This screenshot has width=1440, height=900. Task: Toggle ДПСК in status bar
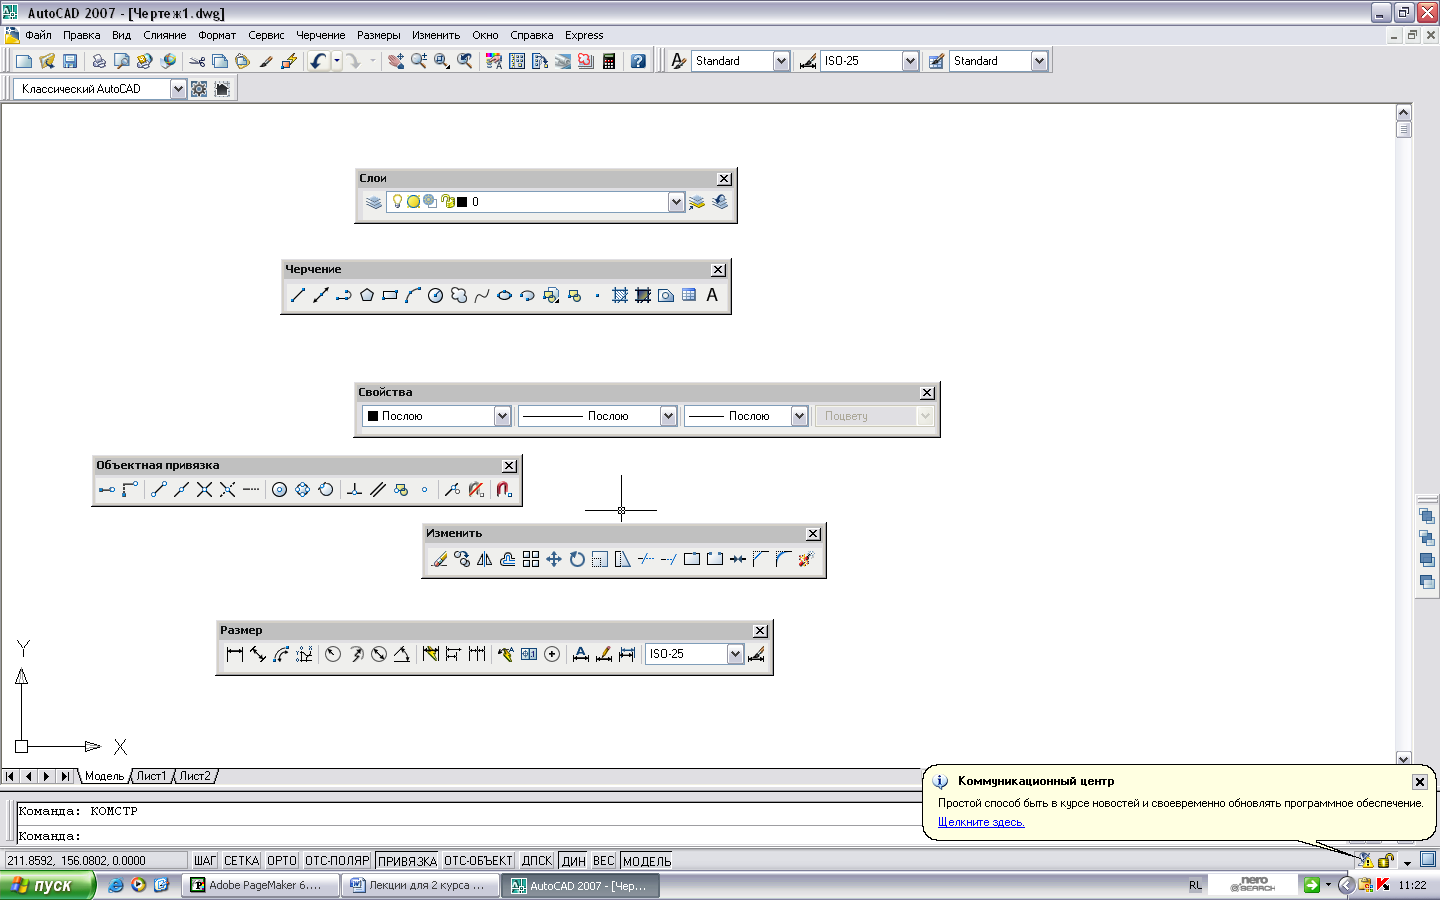point(537,860)
